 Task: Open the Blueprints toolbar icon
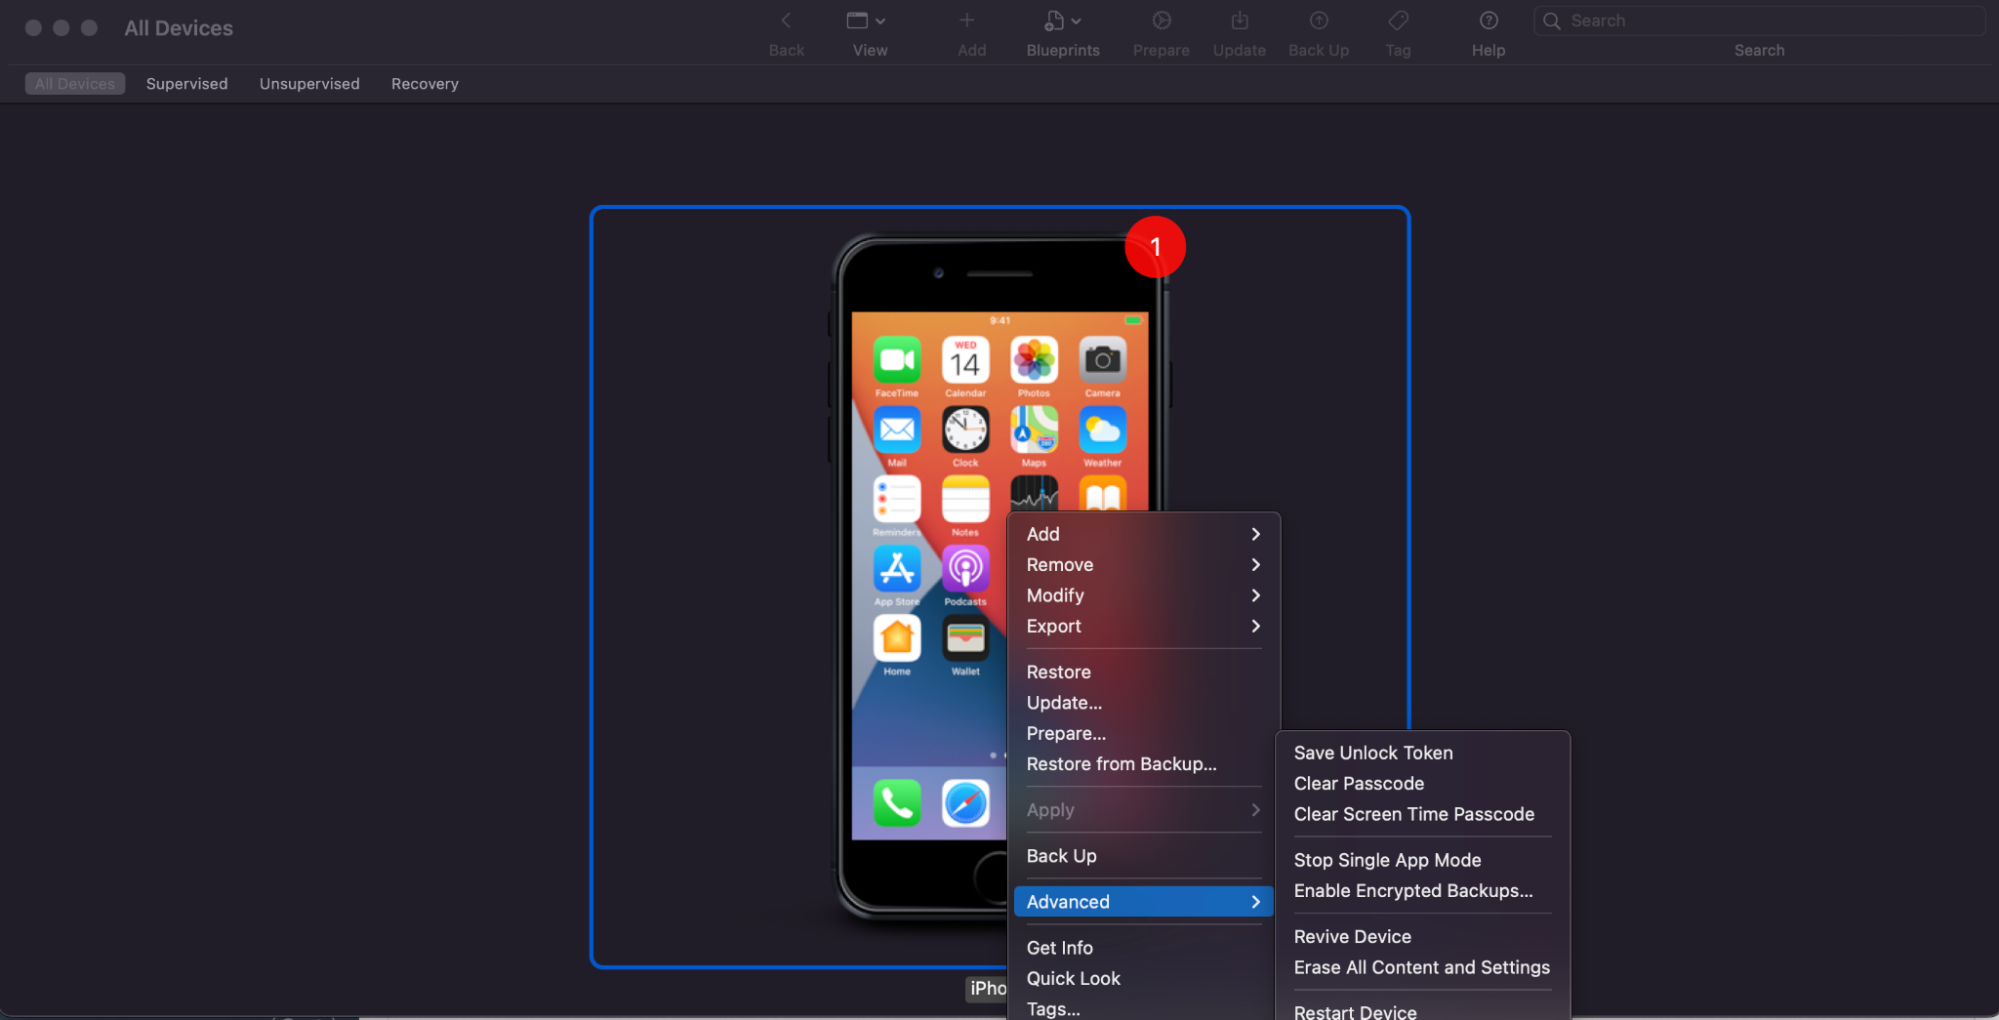click(x=1054, y=21)
